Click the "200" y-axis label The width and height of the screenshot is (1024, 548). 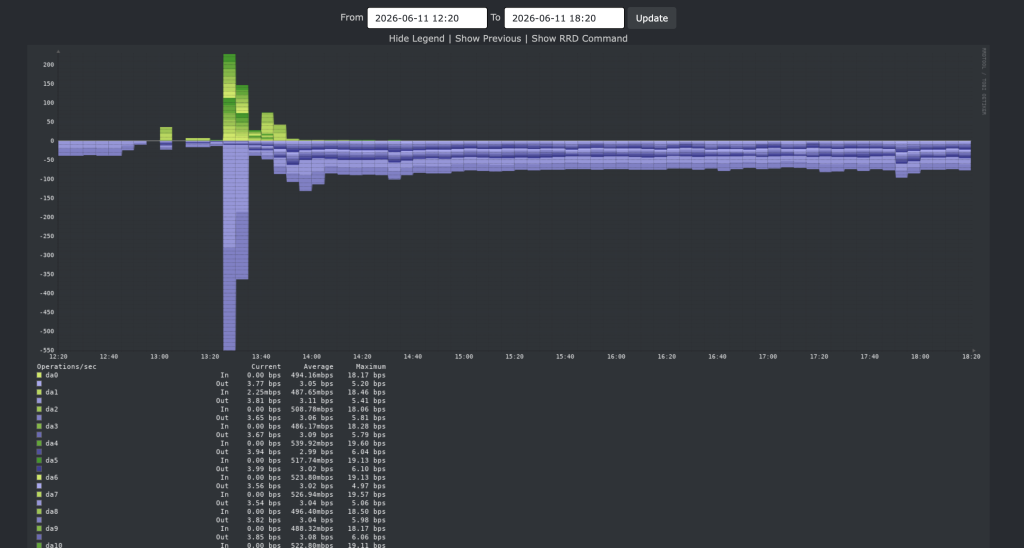49,65
